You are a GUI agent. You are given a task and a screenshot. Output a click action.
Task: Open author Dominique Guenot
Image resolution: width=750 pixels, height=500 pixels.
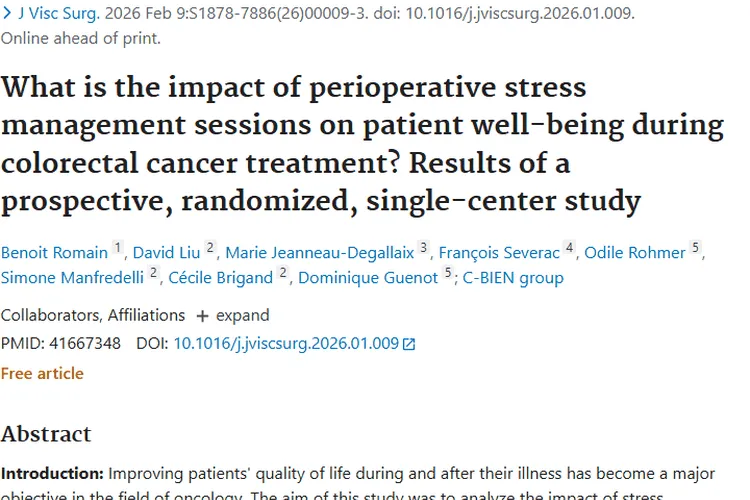click(x=368, y=277)
